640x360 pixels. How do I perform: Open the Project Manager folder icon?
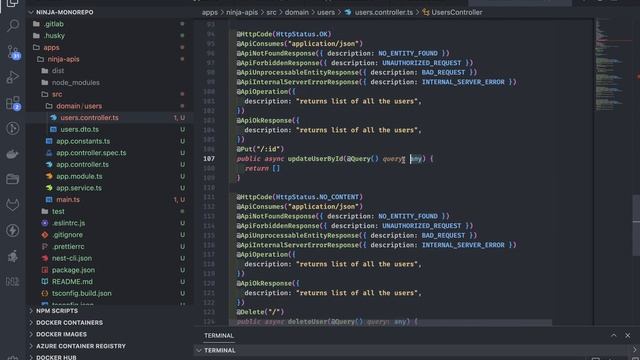coord(13,179)
